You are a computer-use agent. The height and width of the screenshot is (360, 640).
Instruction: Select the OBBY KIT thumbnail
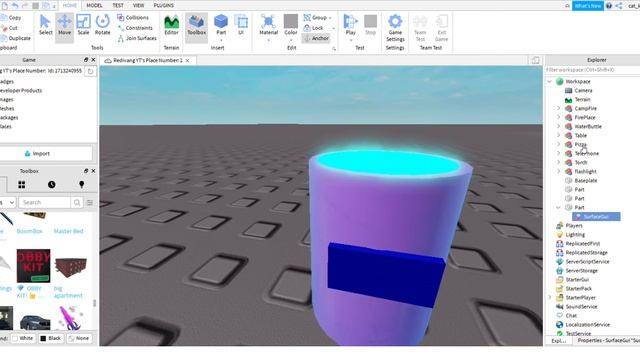pyautogui.click(x=33, y=266)
